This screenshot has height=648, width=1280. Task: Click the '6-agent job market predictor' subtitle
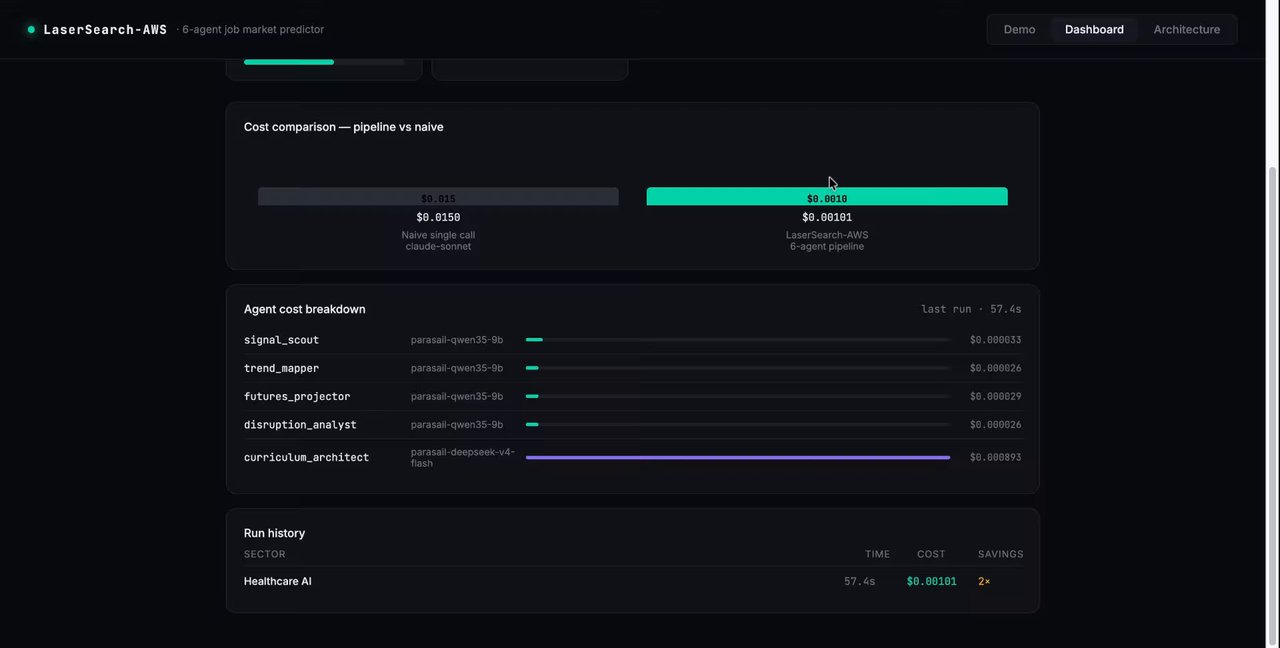[x=252, y=30]
